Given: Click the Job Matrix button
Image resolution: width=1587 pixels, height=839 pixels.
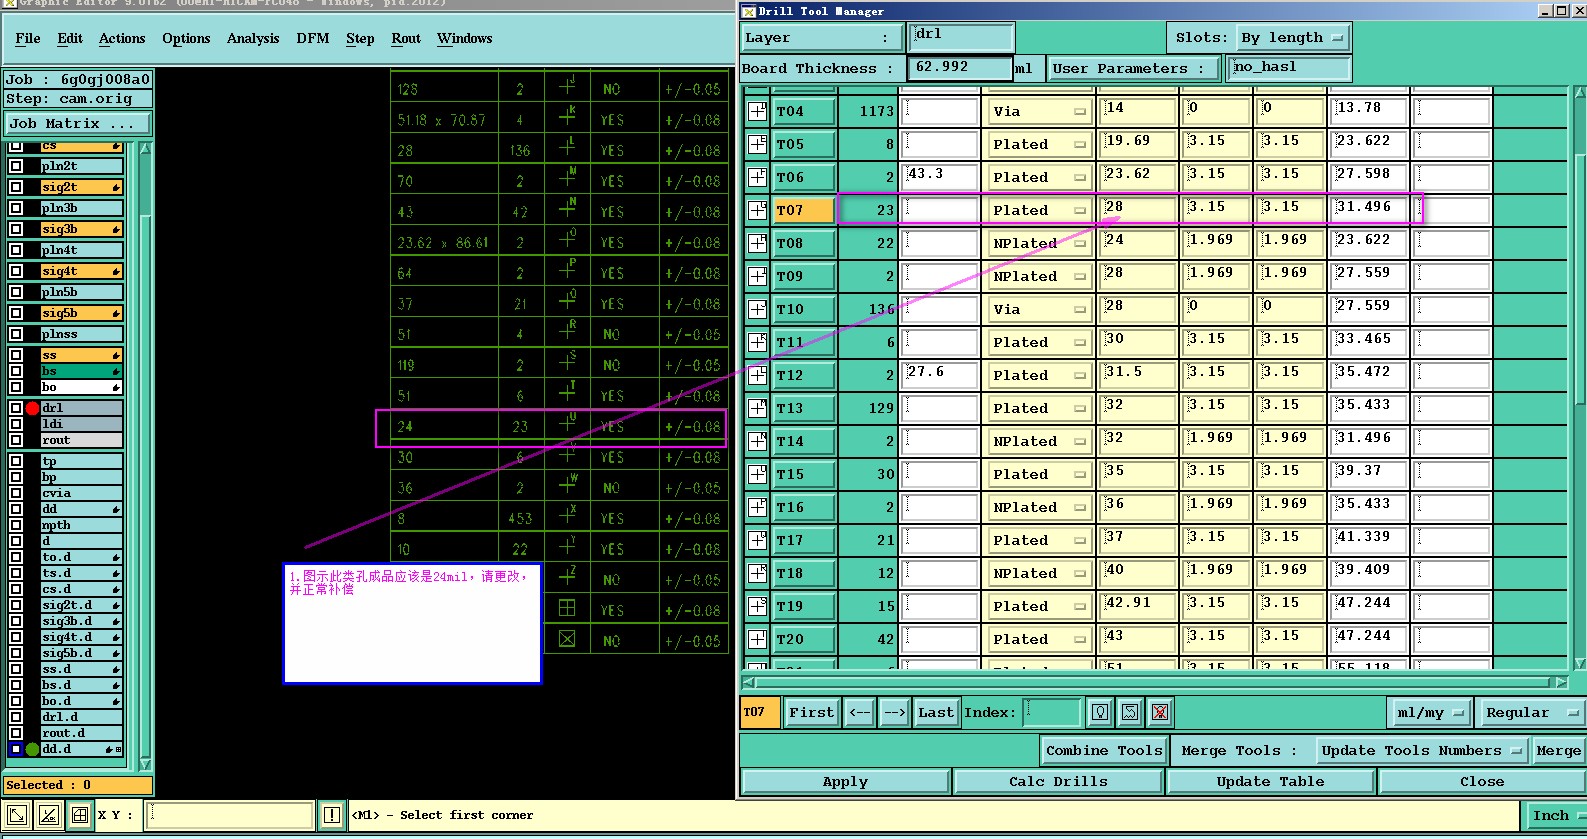Looking at the screenshot, I should click(78, 123).
